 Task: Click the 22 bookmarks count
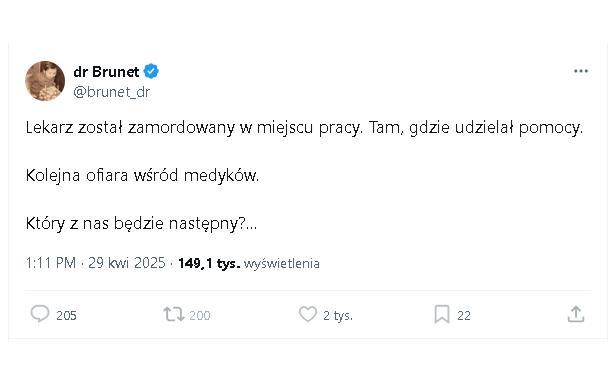click(464, 315)
